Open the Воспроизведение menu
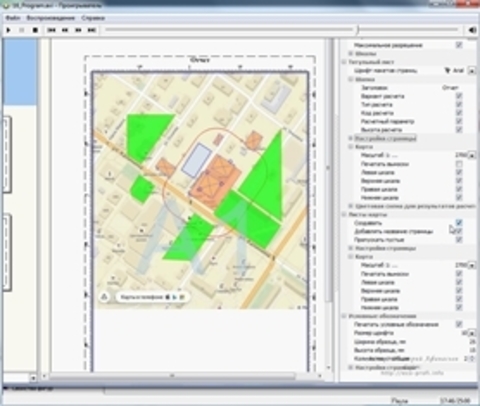The height and width of the screenshot is (406, 480). click(x=51, y=18)
